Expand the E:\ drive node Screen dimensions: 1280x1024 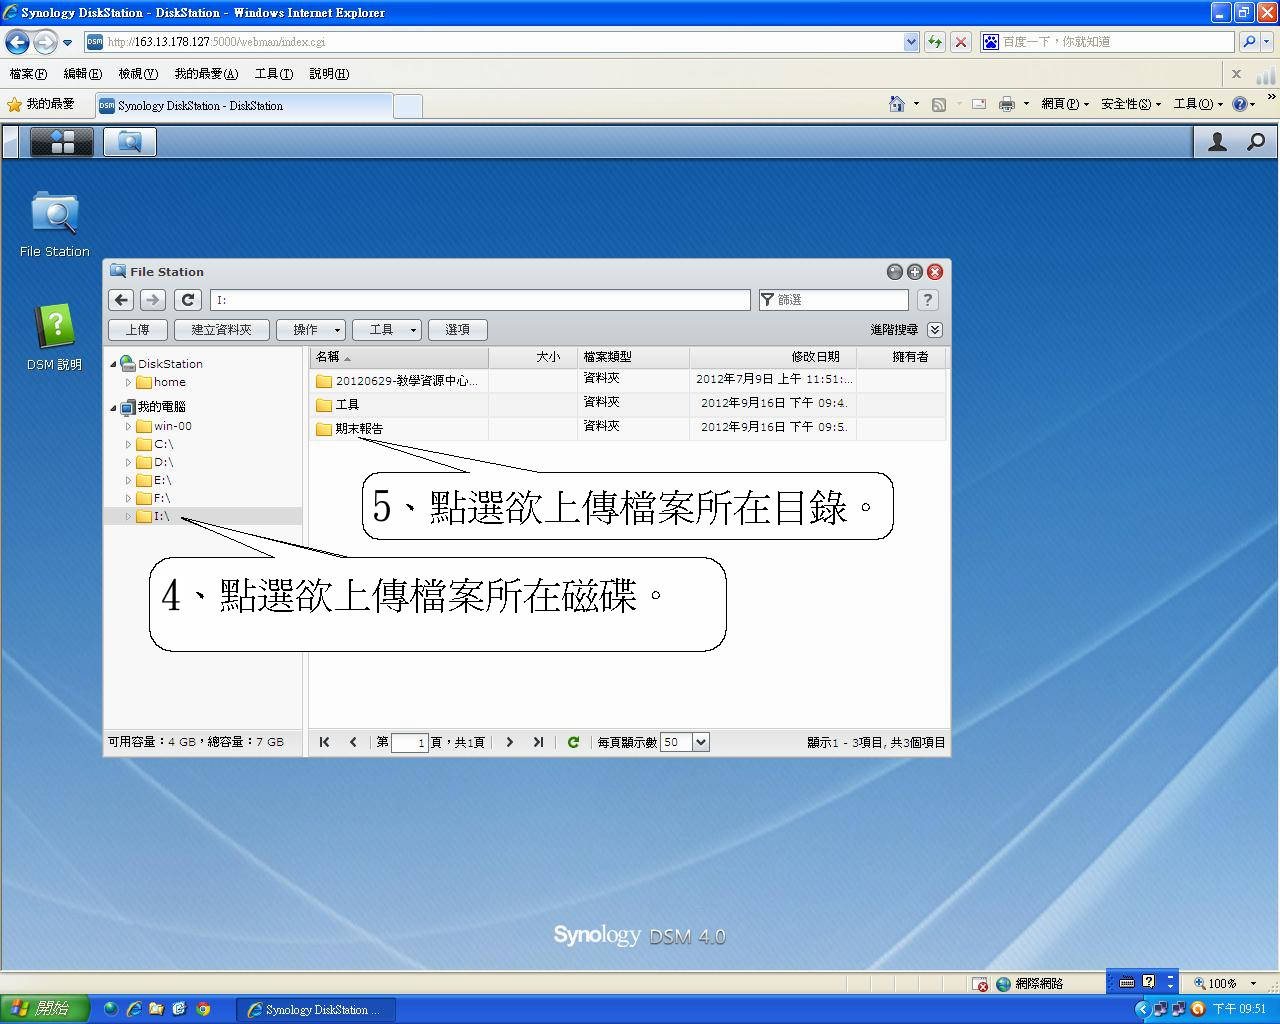[x=128, y=480]
